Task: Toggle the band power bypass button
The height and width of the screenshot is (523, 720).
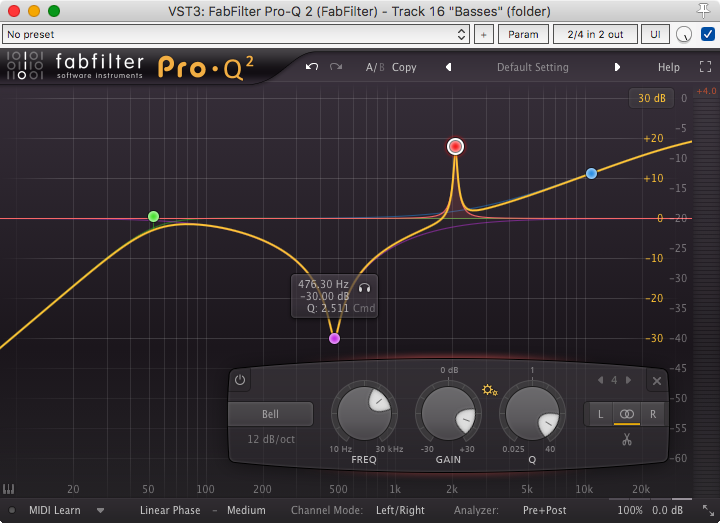Action: (x=240, y=380)
